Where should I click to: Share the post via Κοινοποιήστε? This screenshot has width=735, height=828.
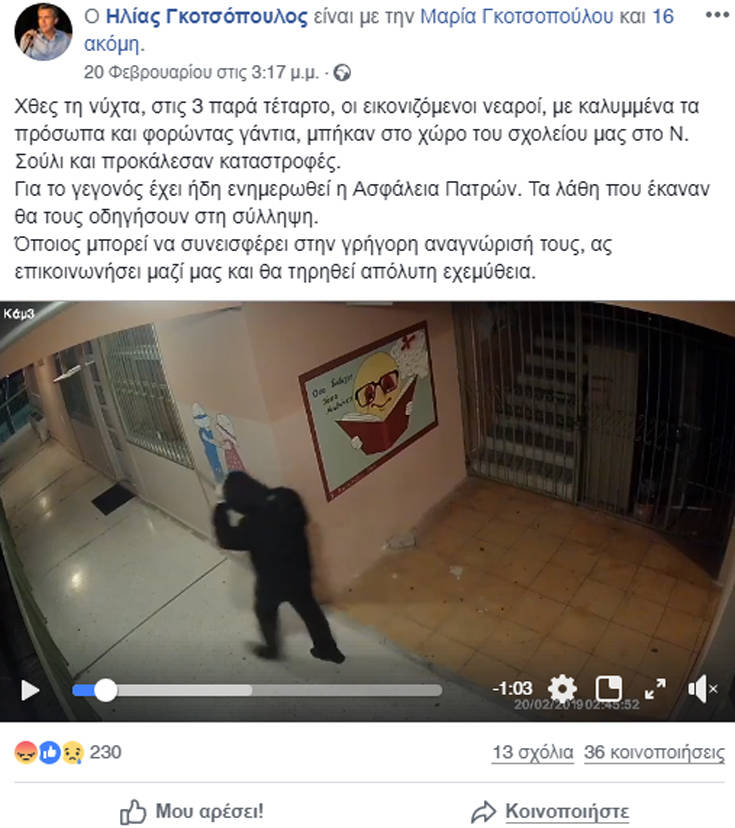(550, 812)
